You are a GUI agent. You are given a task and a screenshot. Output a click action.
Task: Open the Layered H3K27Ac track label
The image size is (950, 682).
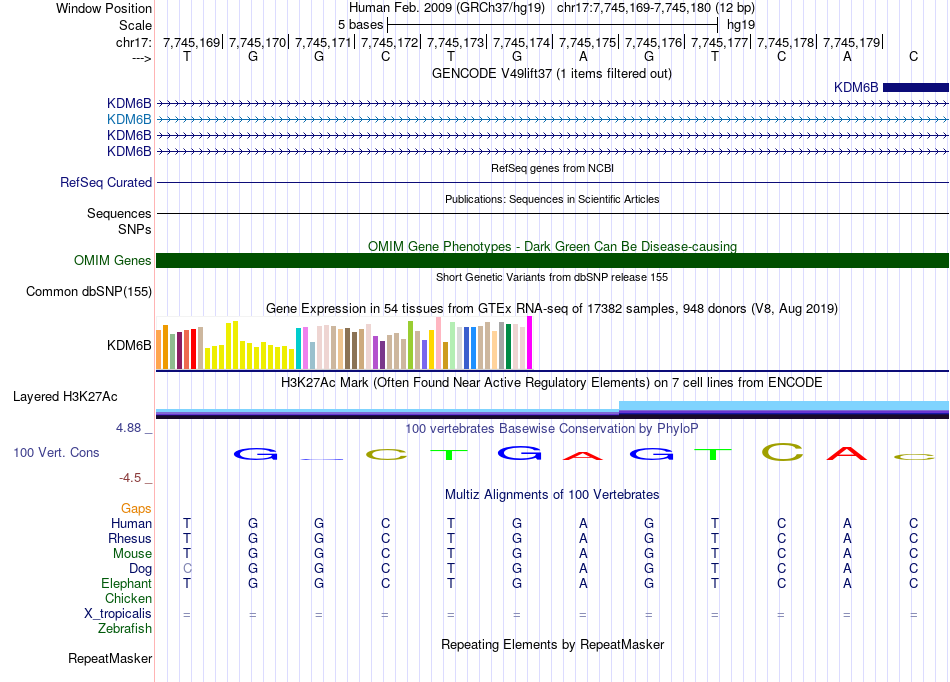pyautogui.click(x=65, y=397)
